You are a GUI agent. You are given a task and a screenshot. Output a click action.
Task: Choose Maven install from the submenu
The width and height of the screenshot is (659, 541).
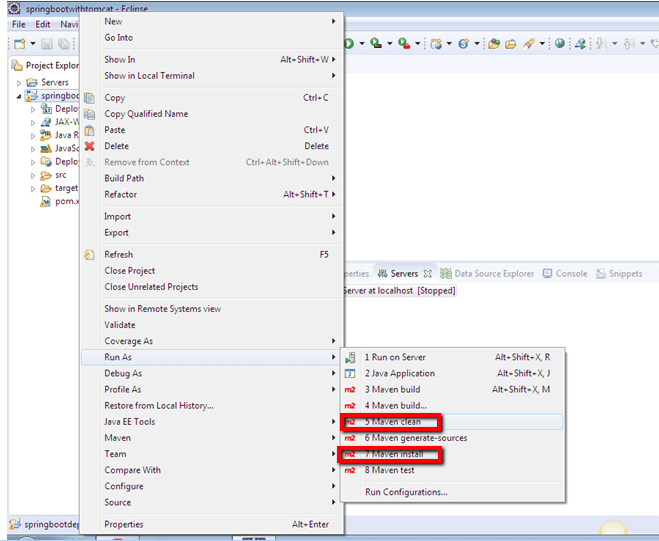tap(394, 454)
